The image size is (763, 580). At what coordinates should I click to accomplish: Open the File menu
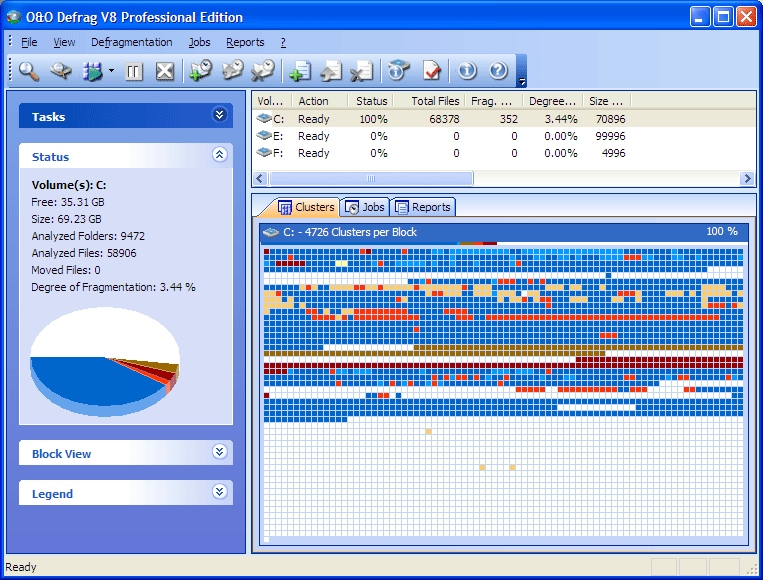[x=29, y=42]
